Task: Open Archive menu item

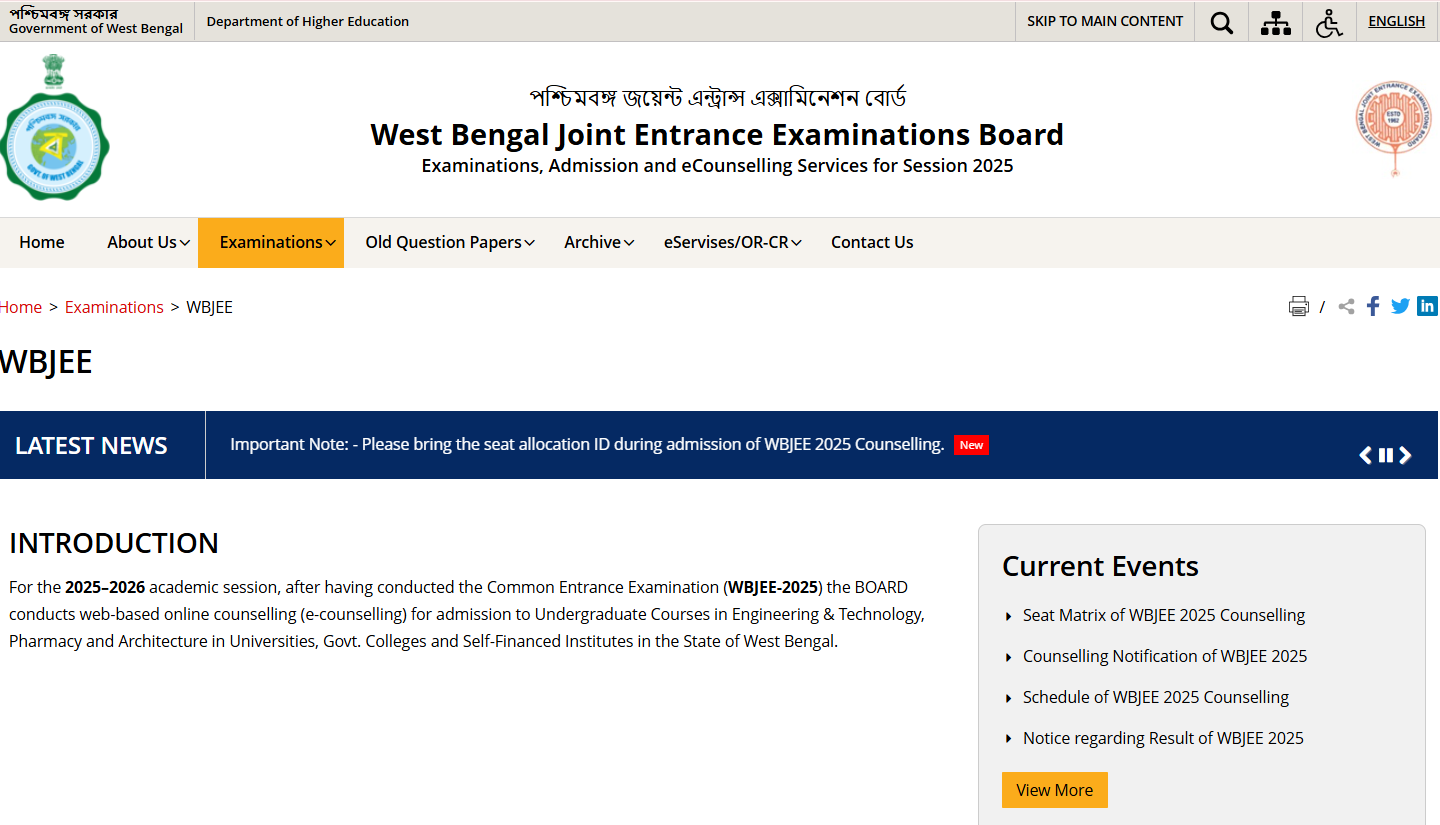Action: click(x=592, y=242)
